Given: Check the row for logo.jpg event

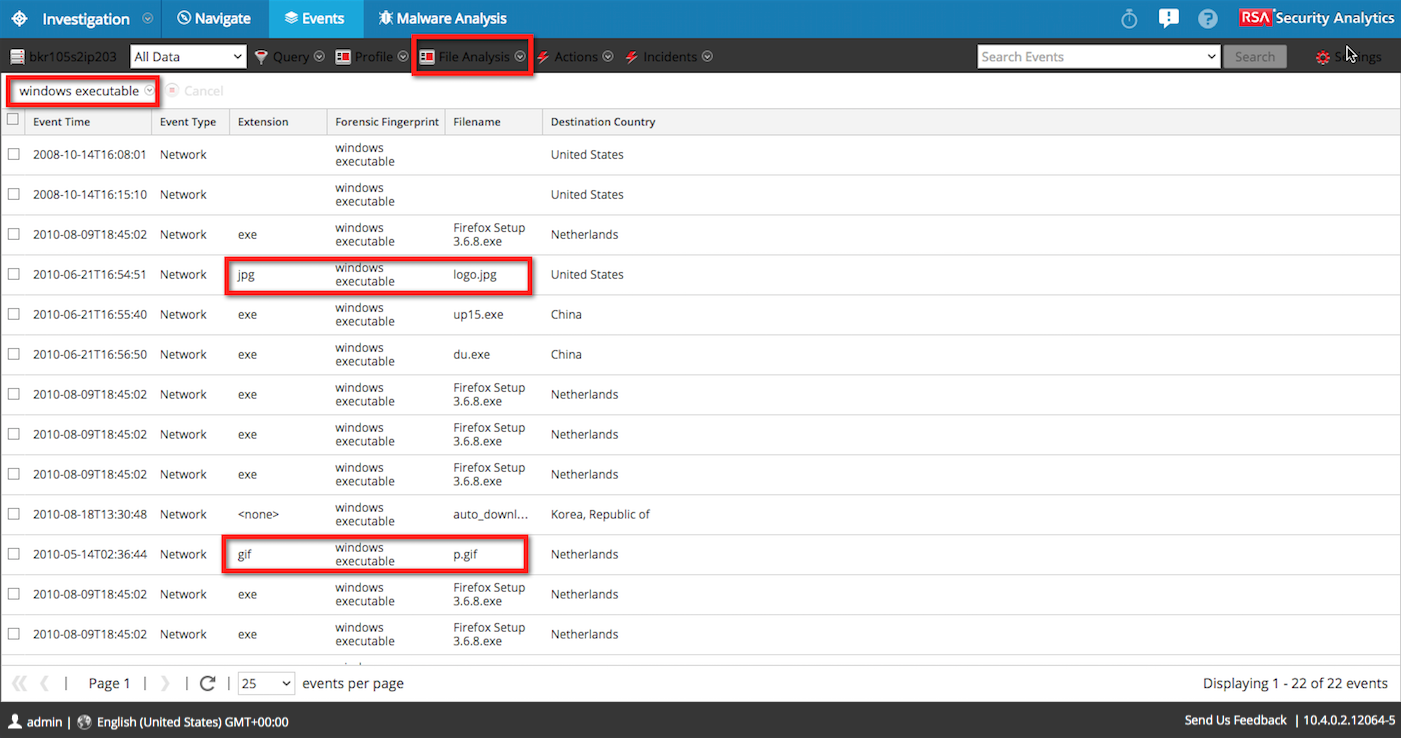Looking at the screenshot, I should point(13,274).
